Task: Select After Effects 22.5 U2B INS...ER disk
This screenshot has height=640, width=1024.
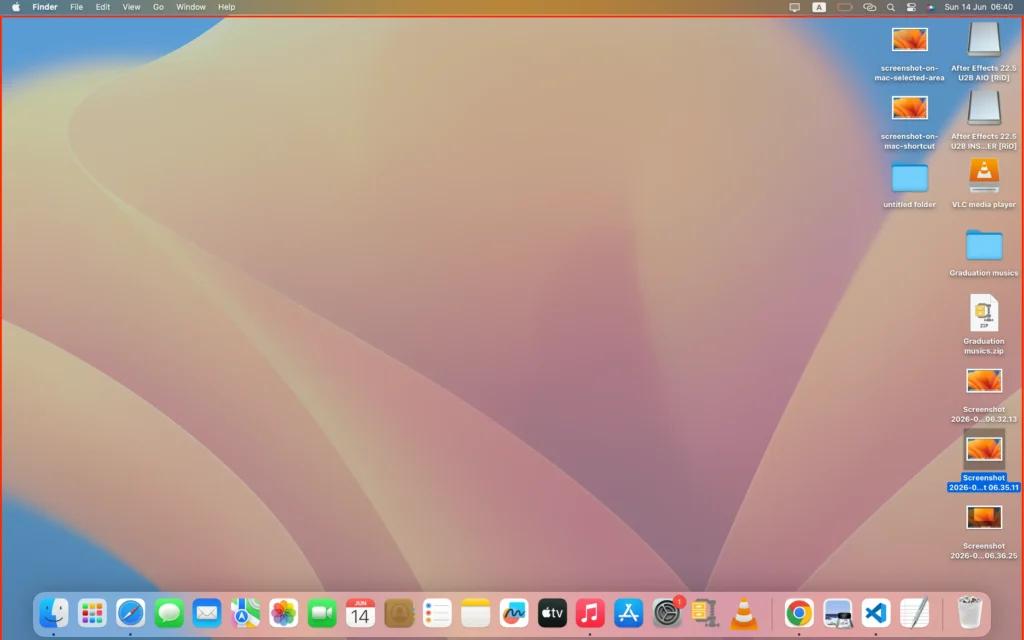Action: (984, 120)
